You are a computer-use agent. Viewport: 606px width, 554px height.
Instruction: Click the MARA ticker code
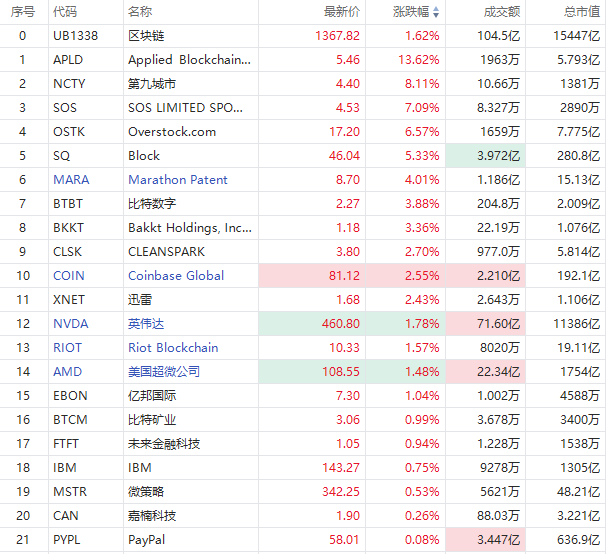pos(71,180)
